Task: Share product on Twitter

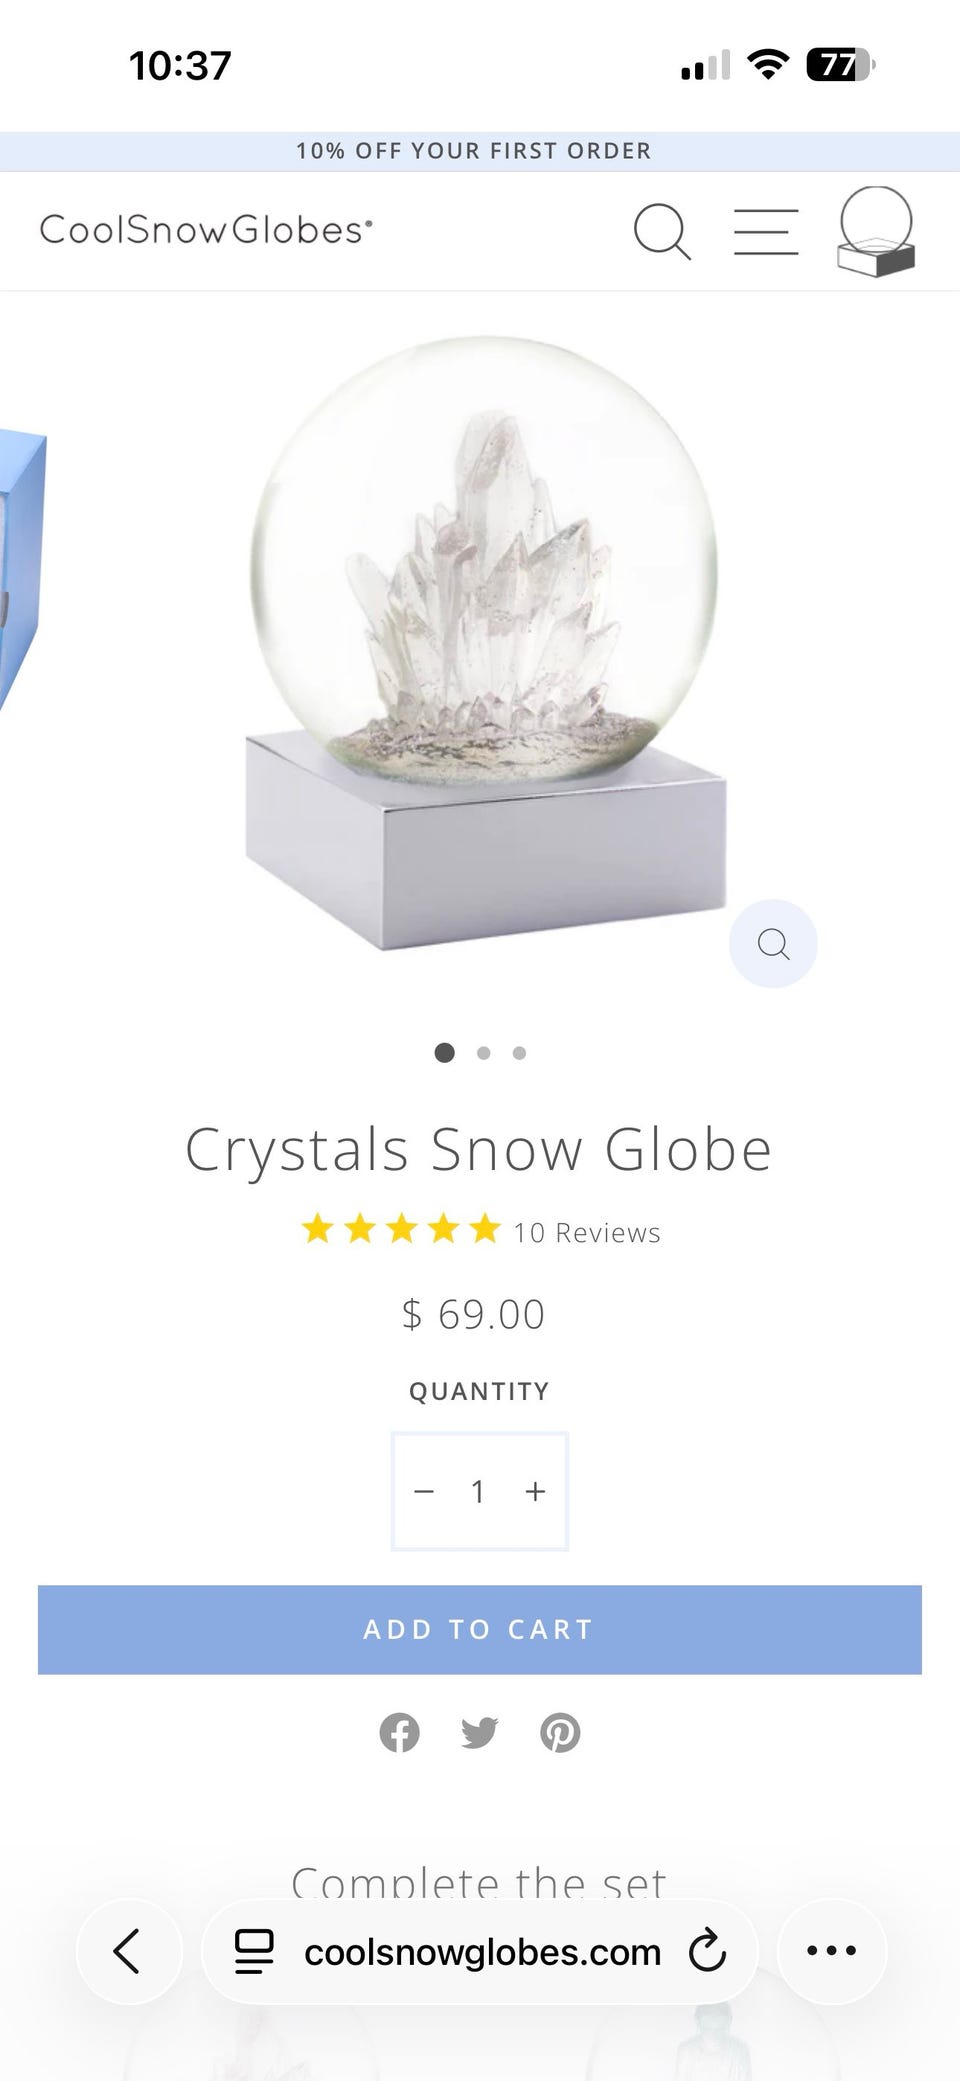Action: (480, 1732)
